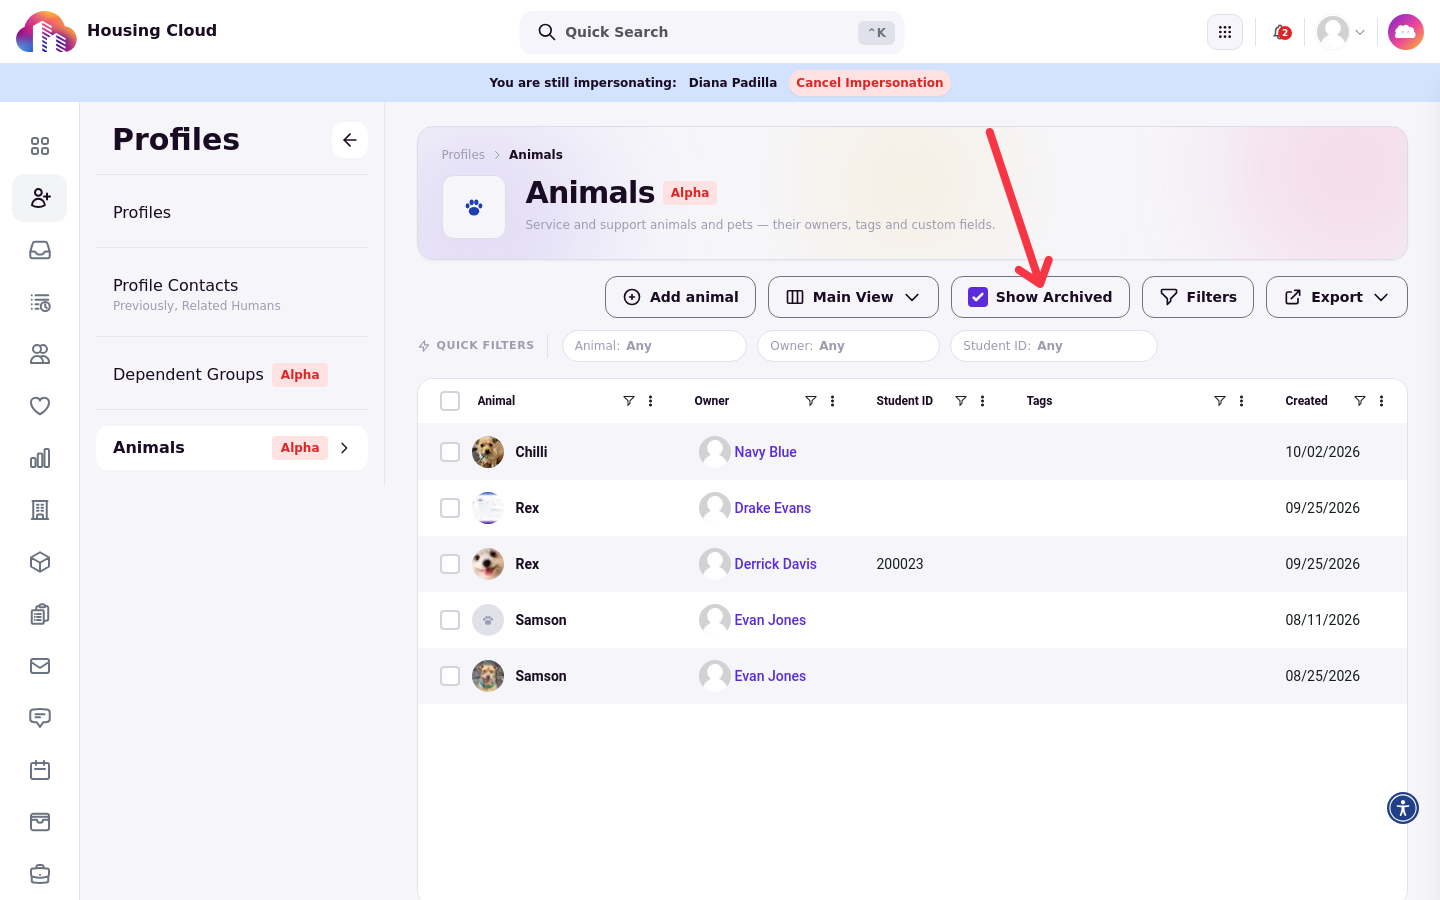Expand the Export dropdown

[x=1336, y=297]
